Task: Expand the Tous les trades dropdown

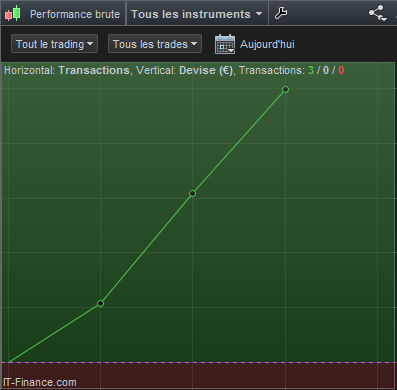Action: tap(155, 44)
